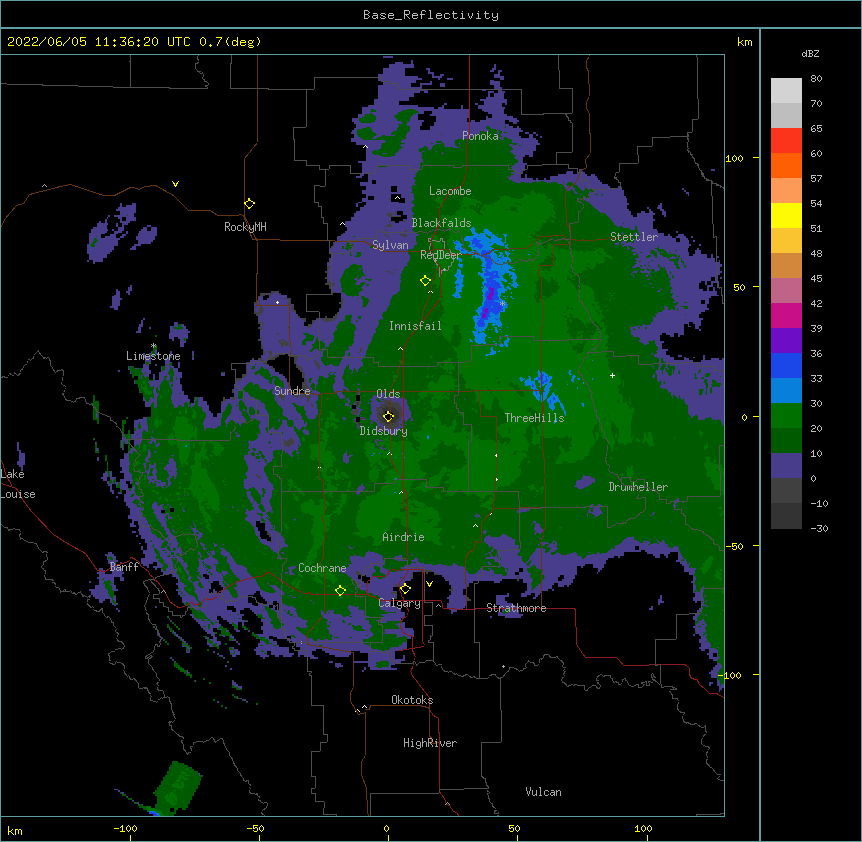
Task: Select the Innisfail label
Action: pyautogui.click(x=415, y=326)
